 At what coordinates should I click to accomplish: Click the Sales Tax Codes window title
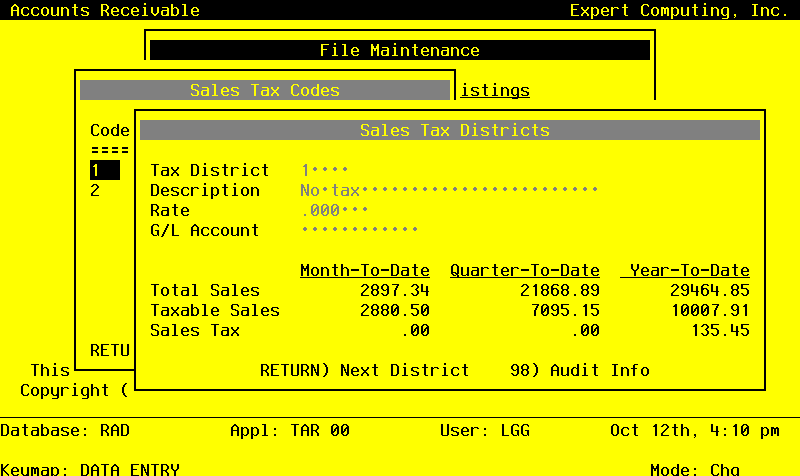265,90
